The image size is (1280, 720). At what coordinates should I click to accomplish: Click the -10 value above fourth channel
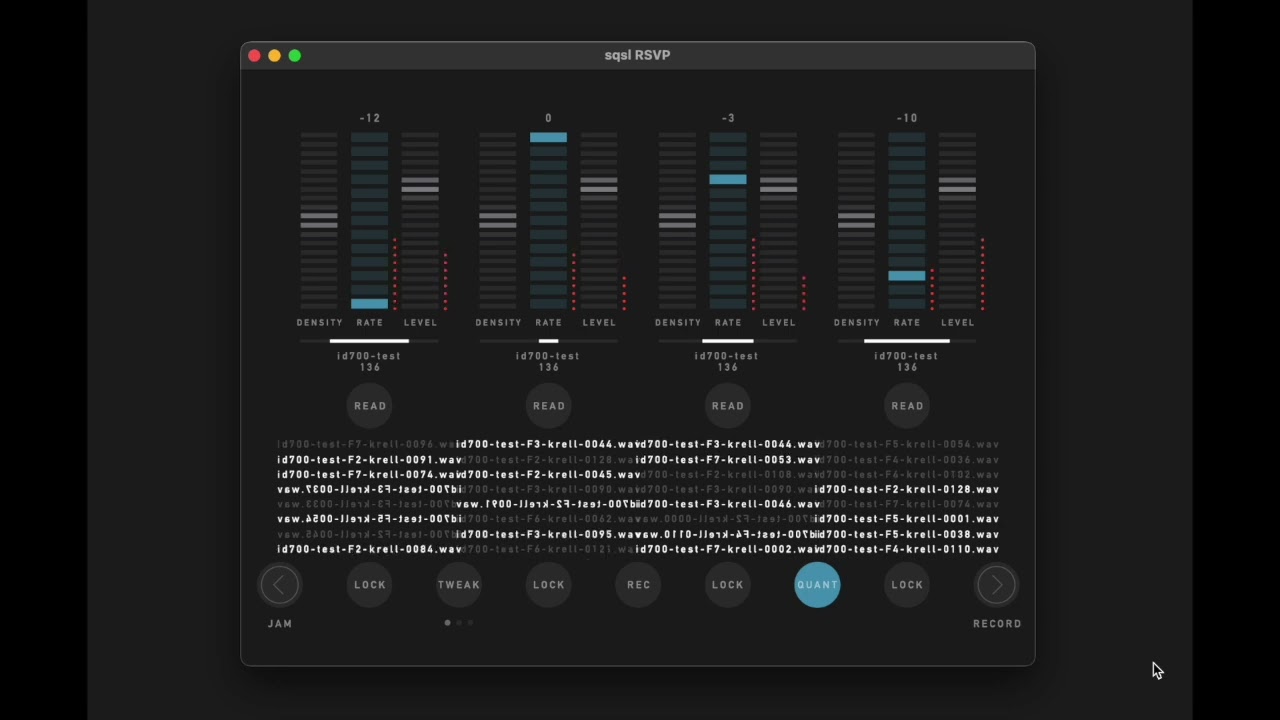(907, 118)
